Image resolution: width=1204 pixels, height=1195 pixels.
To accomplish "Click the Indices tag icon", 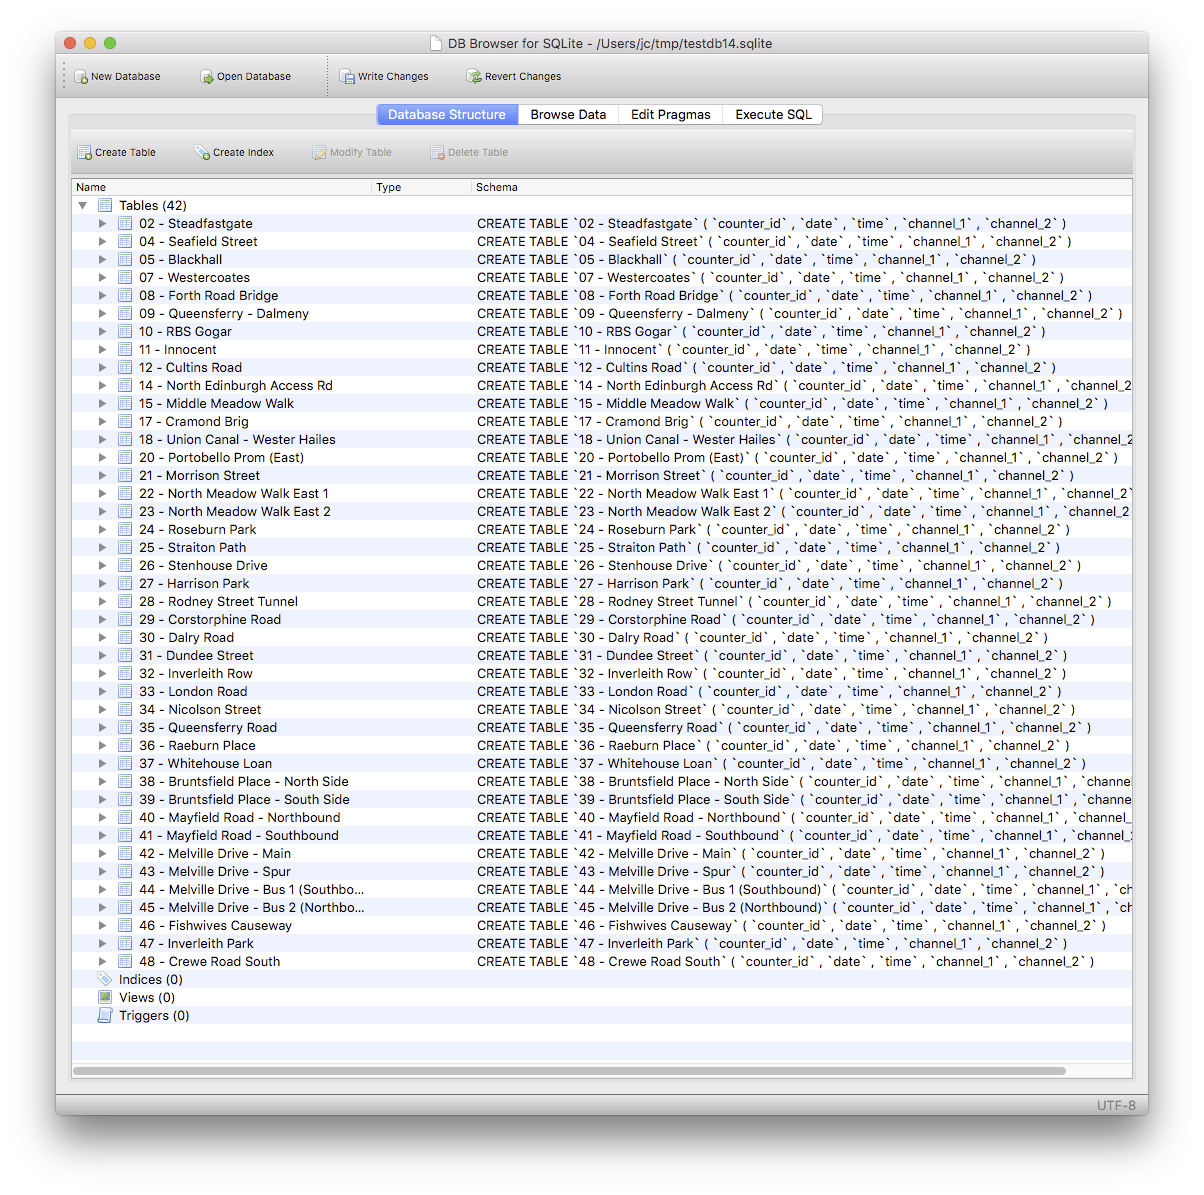I will [x=104, y=979].
